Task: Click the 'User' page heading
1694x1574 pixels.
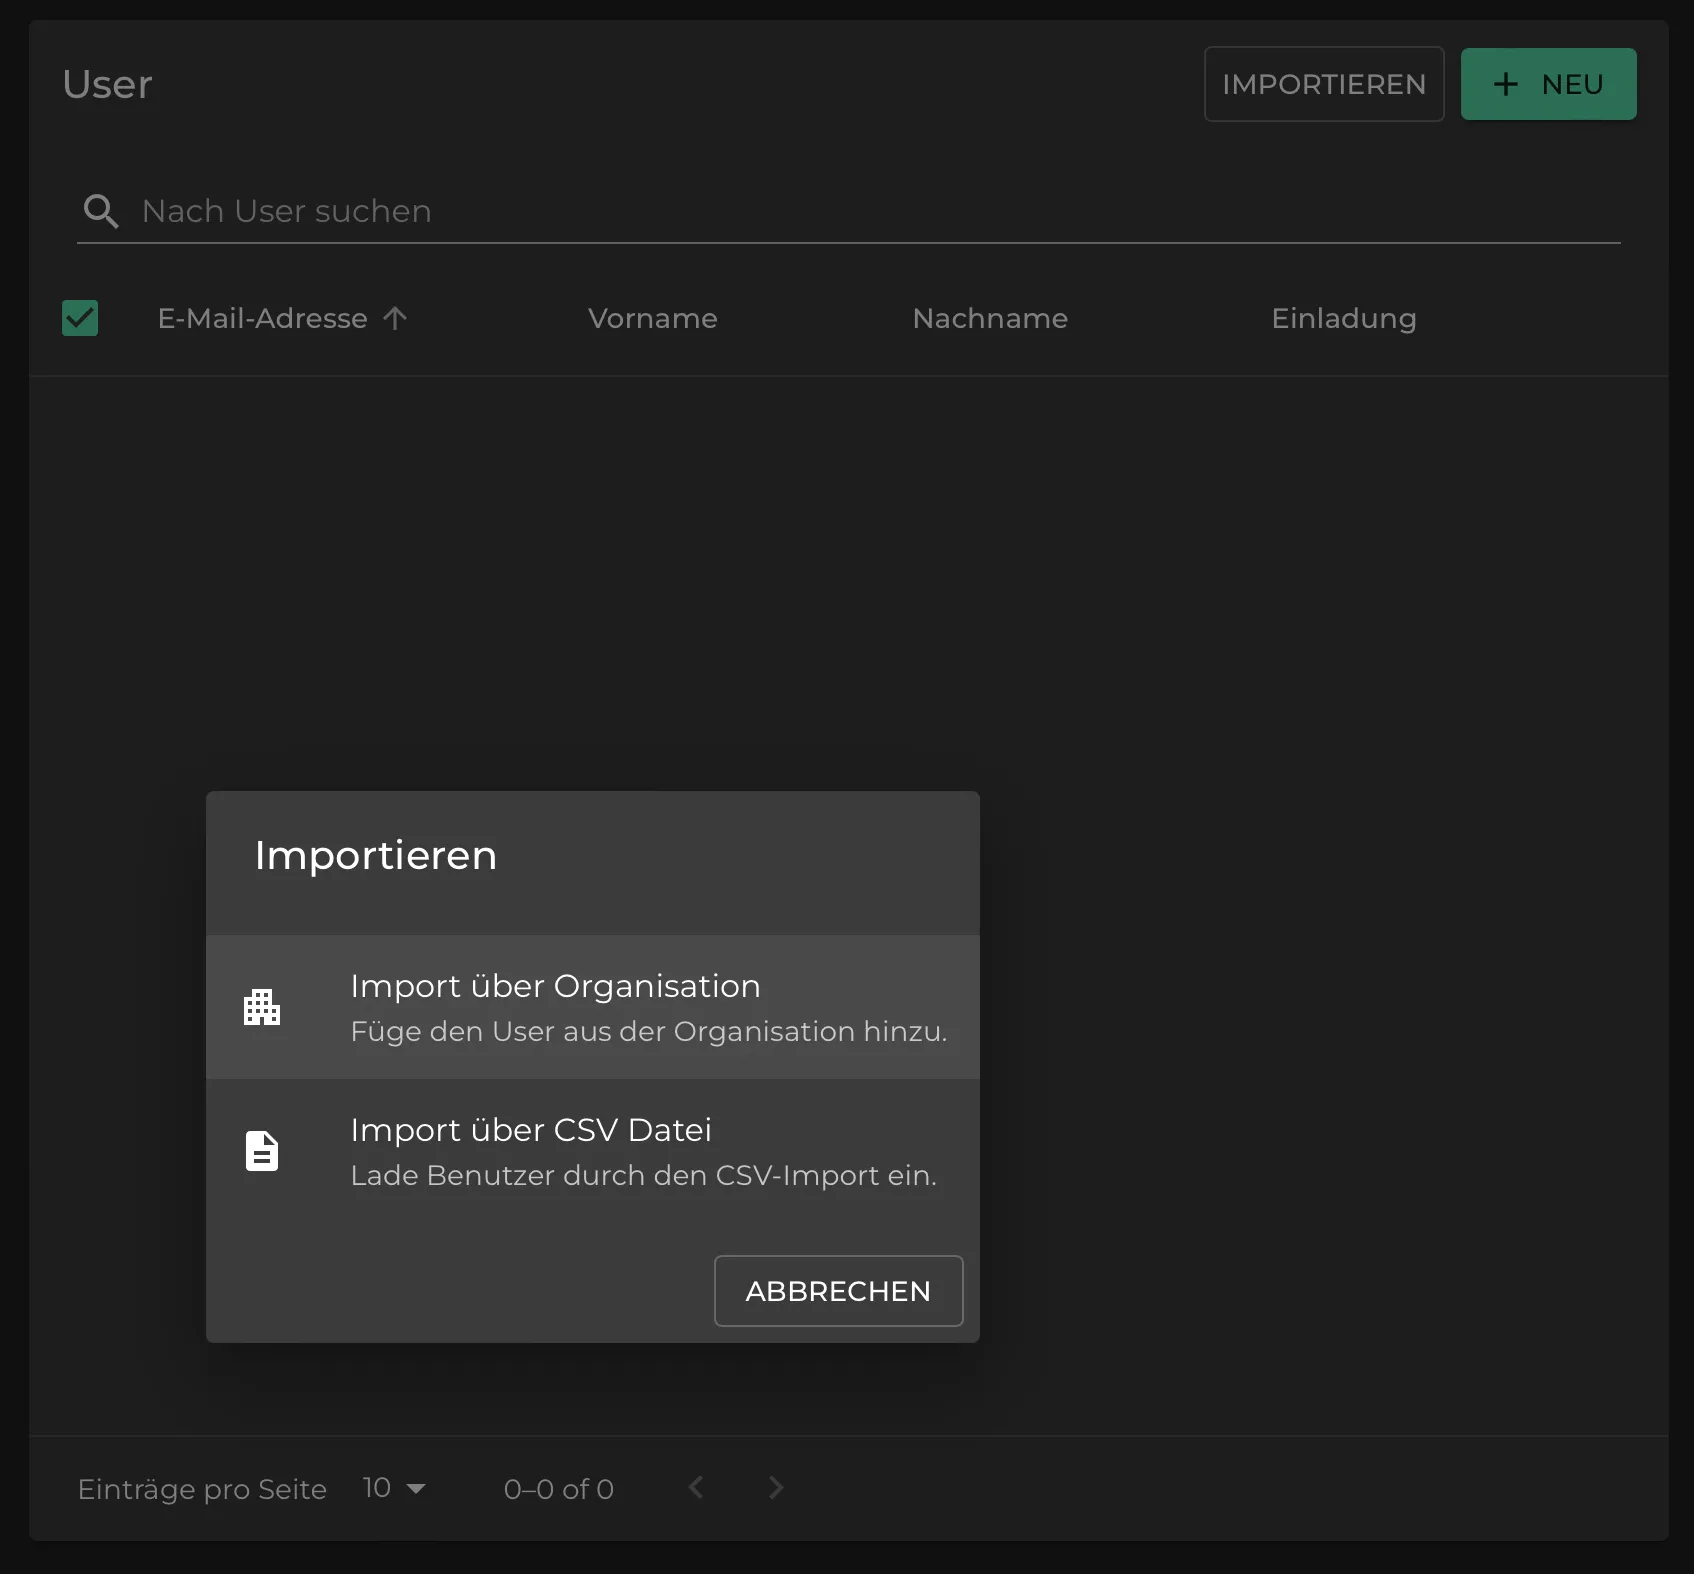Action: pyautogui.click(x=107, y=84)
